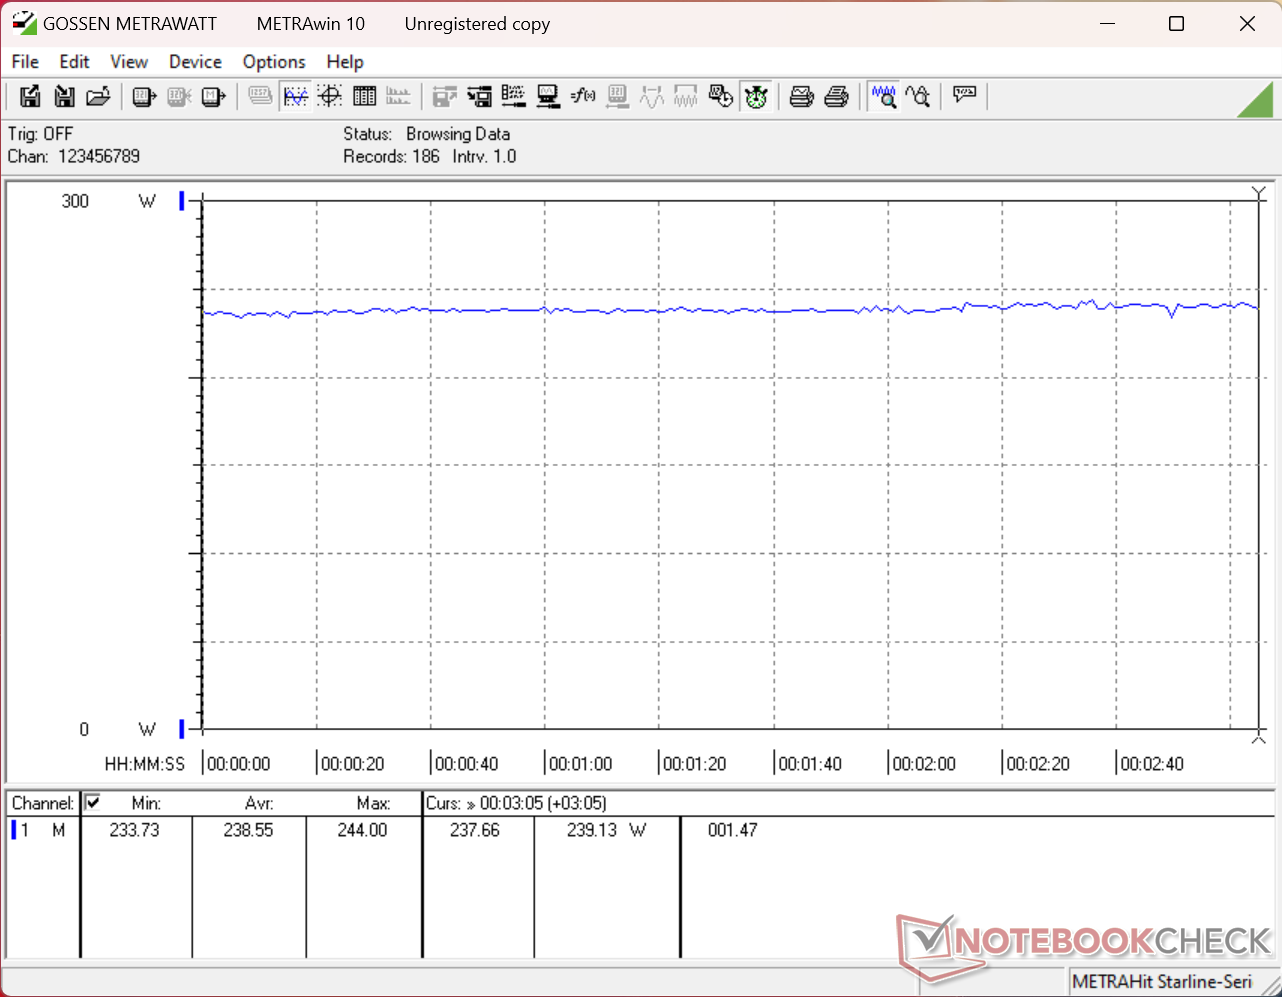Toggle the waveform magnifier zoom icon
1282x997 pixels.
click(883, 96)
